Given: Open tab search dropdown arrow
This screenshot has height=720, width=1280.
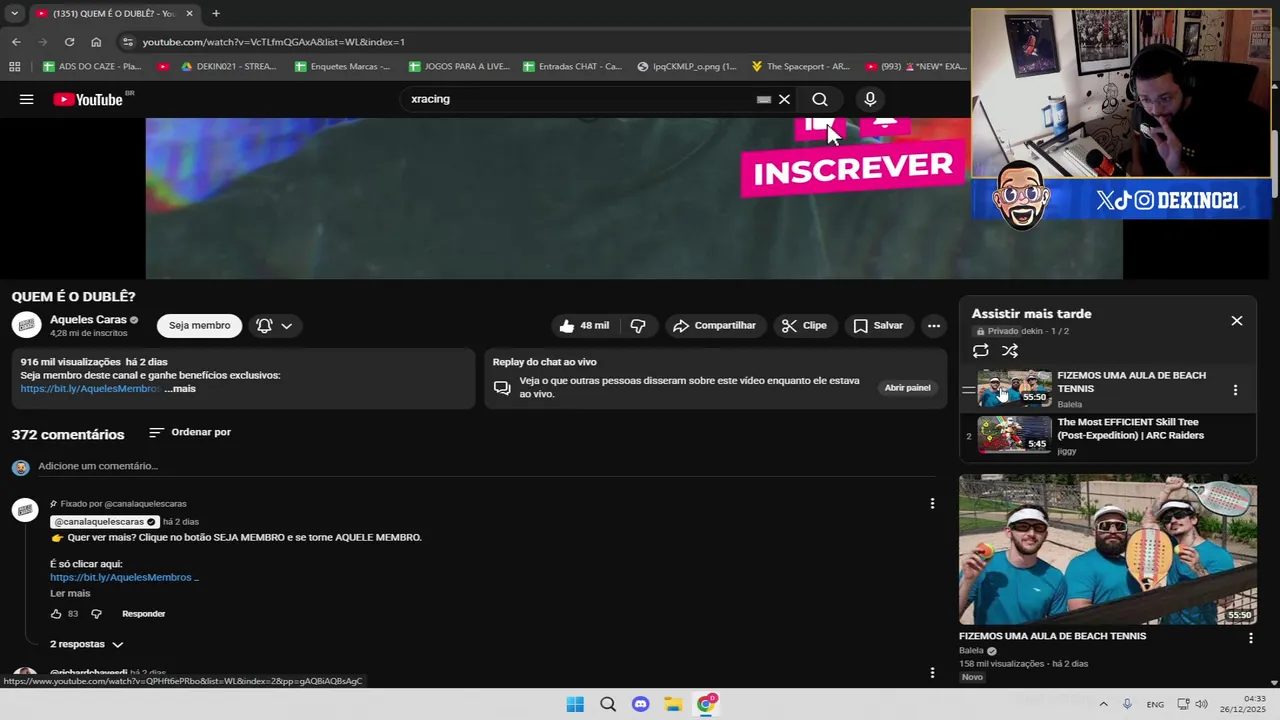Looking at the screenshot, I should tap(14, 13).
